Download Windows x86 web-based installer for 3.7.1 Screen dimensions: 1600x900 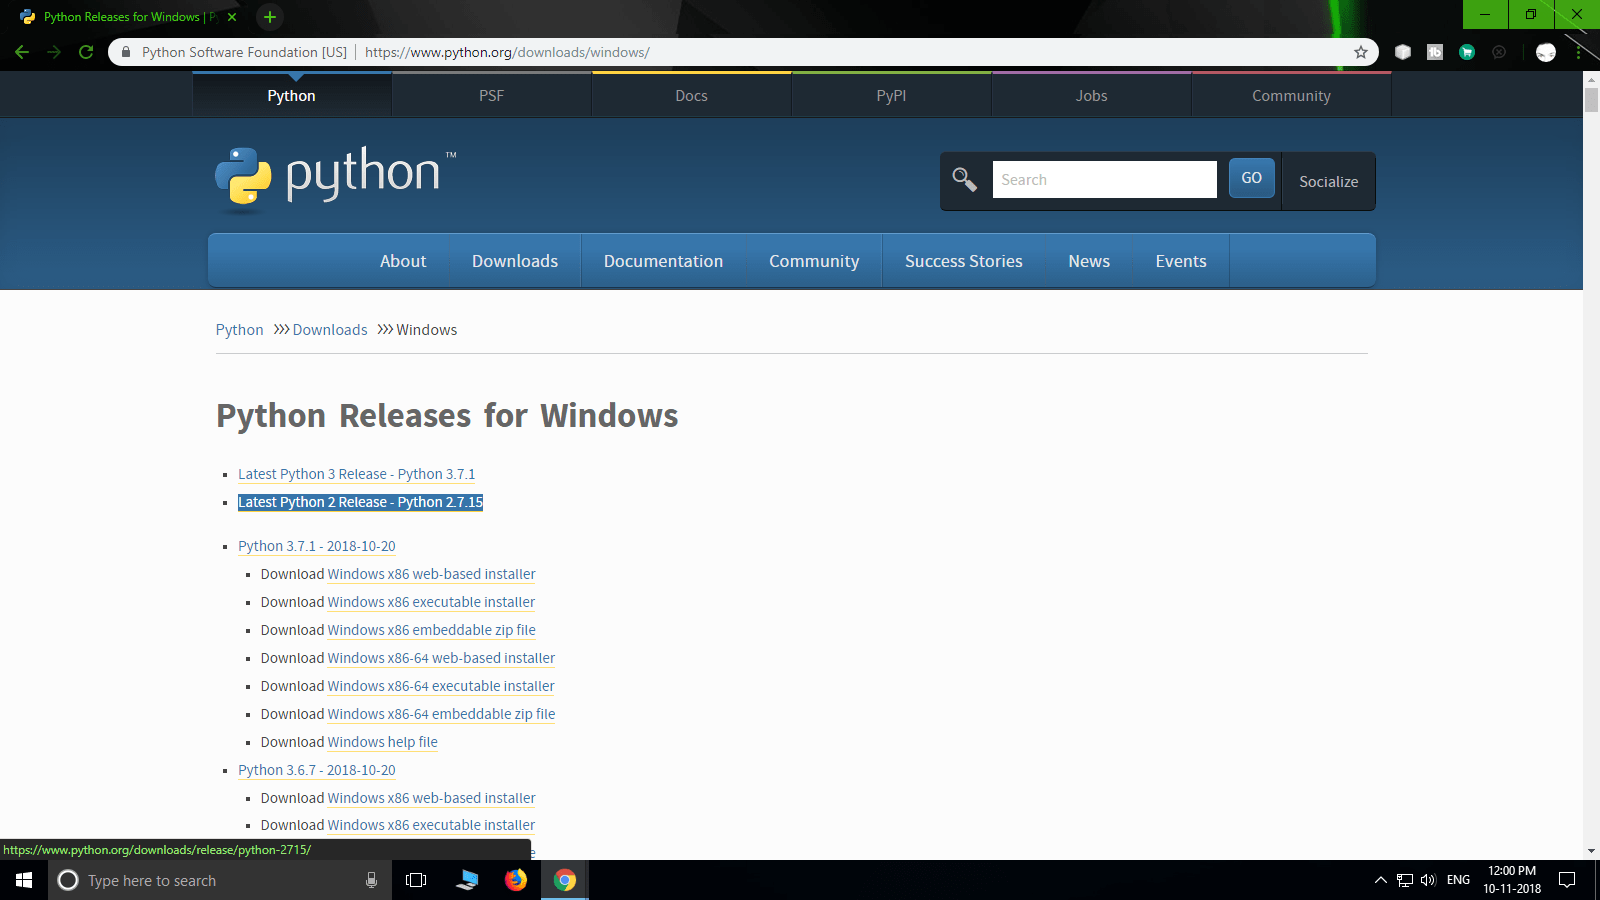point(432,574)
